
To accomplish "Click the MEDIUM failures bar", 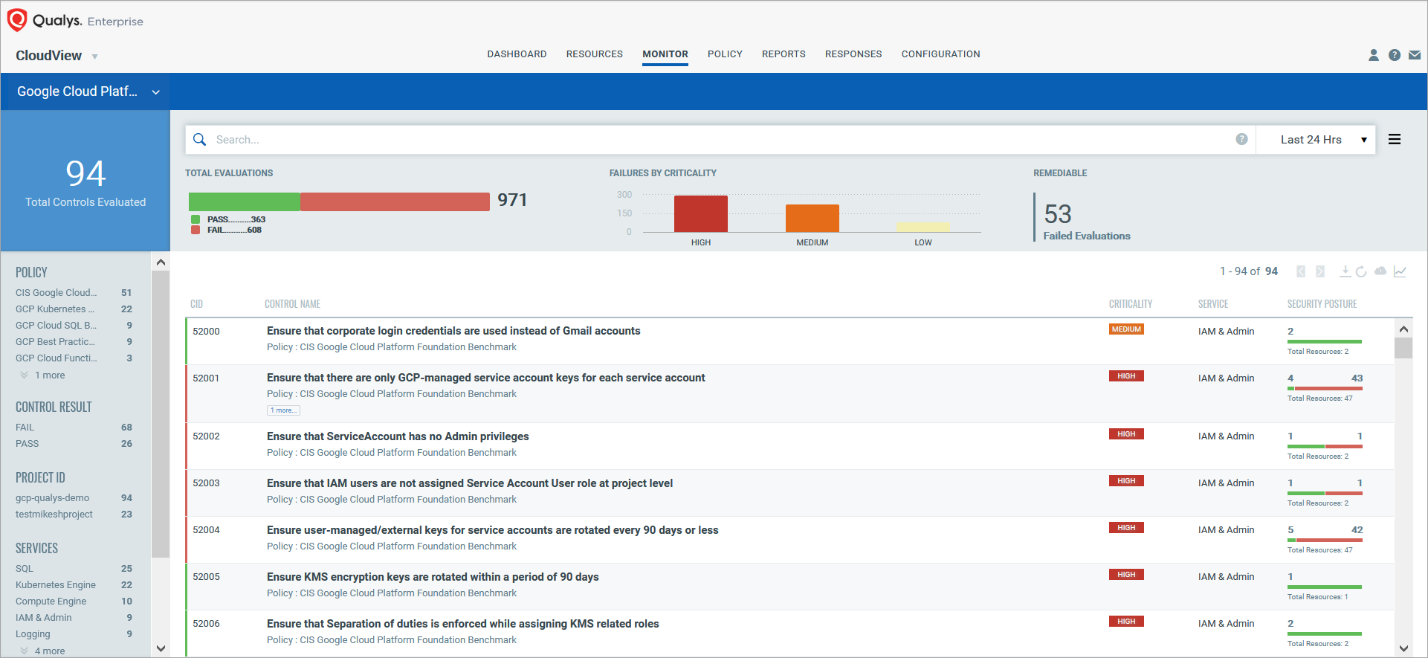I will [x=812, y=219].
